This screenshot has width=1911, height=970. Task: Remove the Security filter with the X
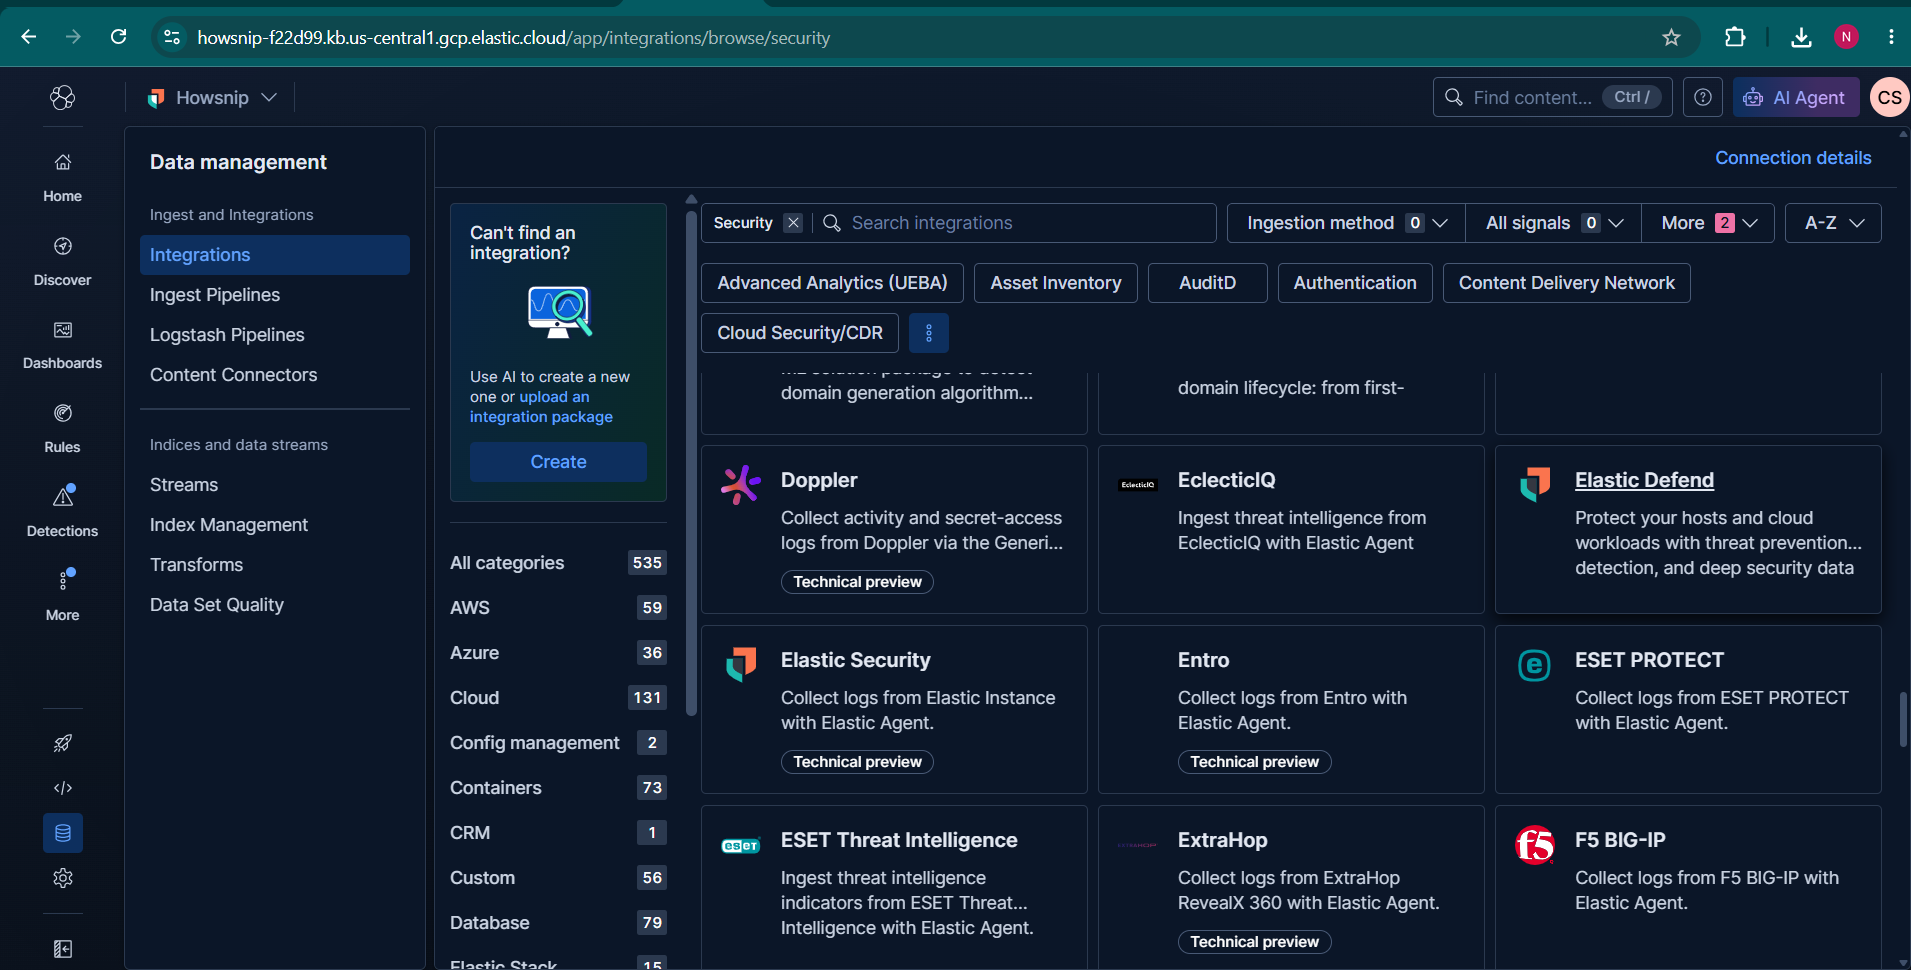tap(793, 223)
